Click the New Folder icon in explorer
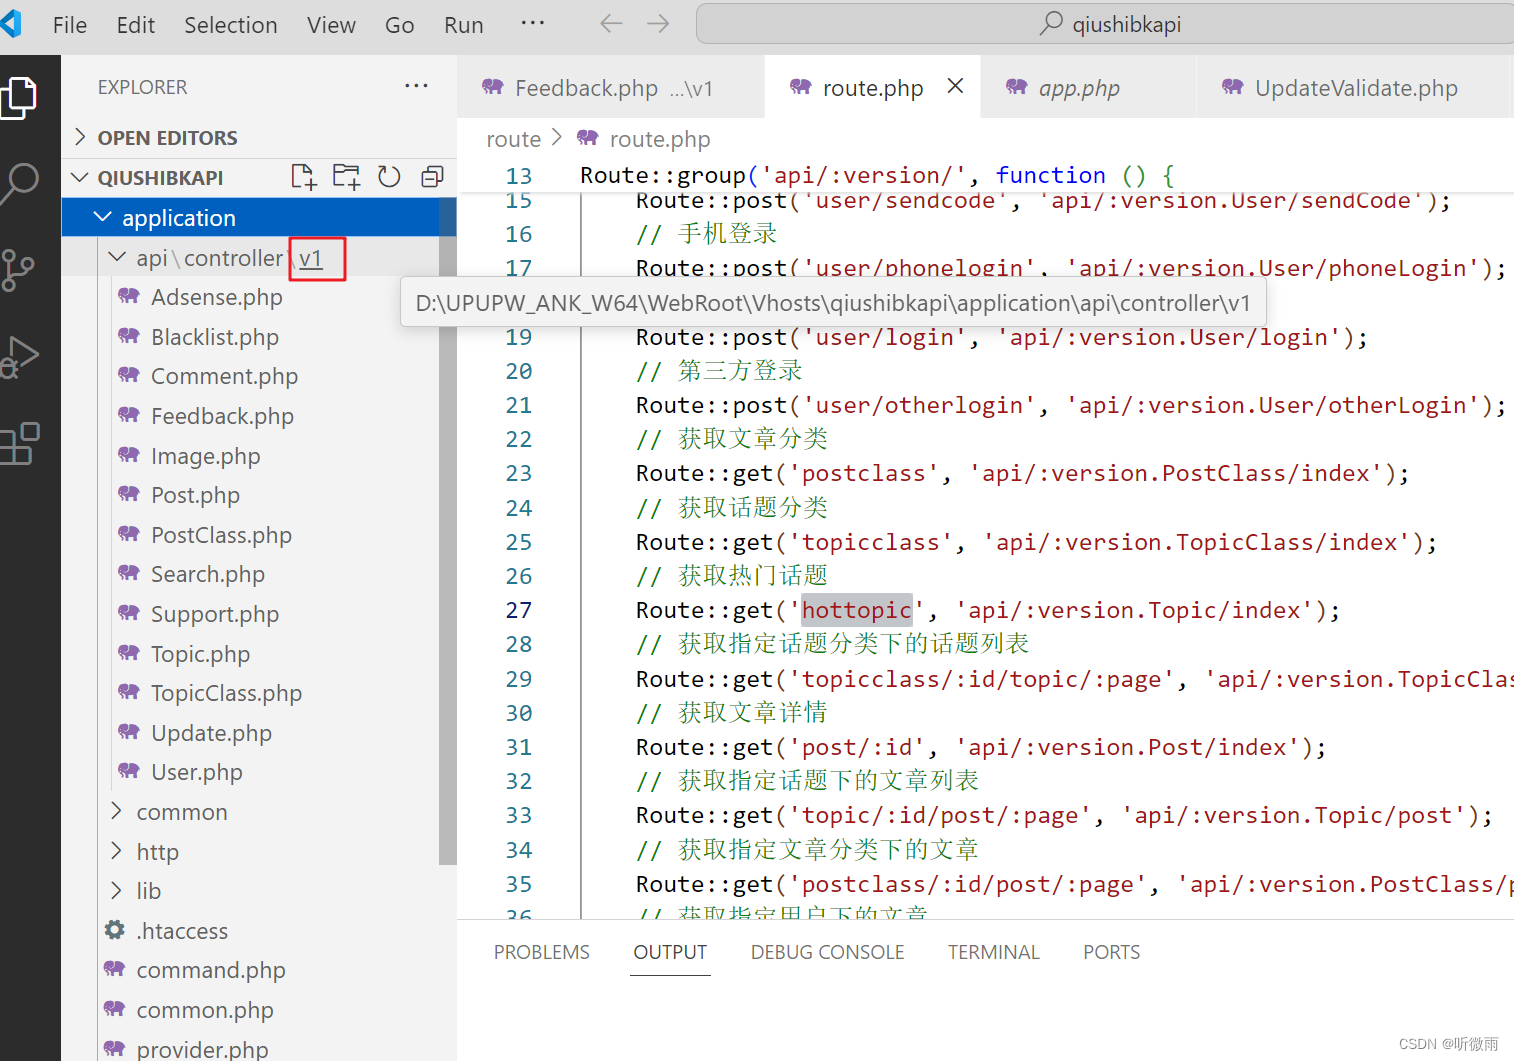Screen dimensions: 1514x1061 pos(346,177)
